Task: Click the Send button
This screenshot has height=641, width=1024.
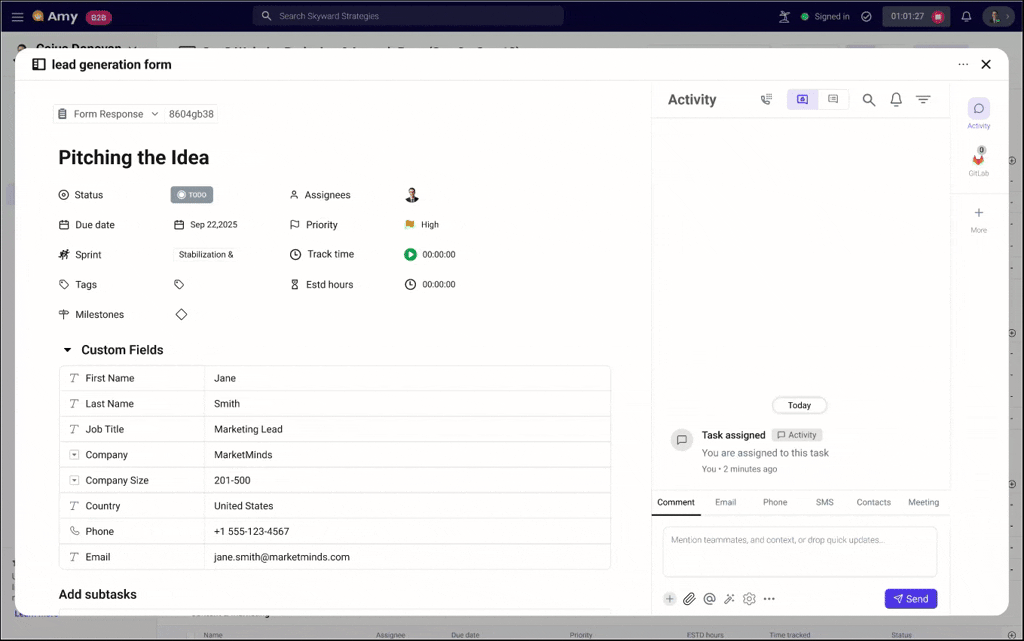Action: pyautogui.click(x=910, y=598)
